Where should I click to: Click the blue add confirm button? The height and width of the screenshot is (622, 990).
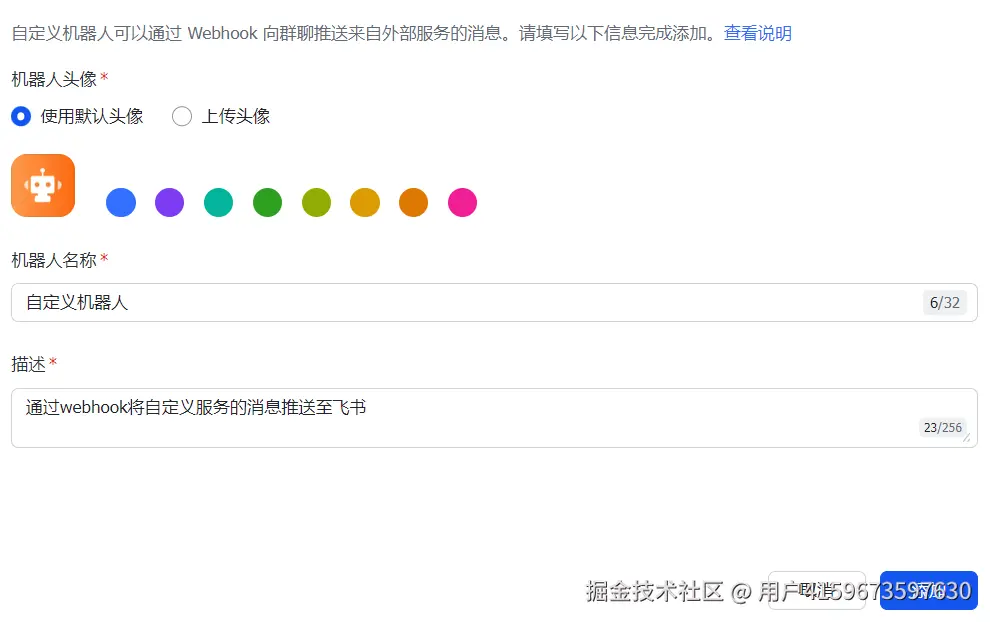click(929, 590)
